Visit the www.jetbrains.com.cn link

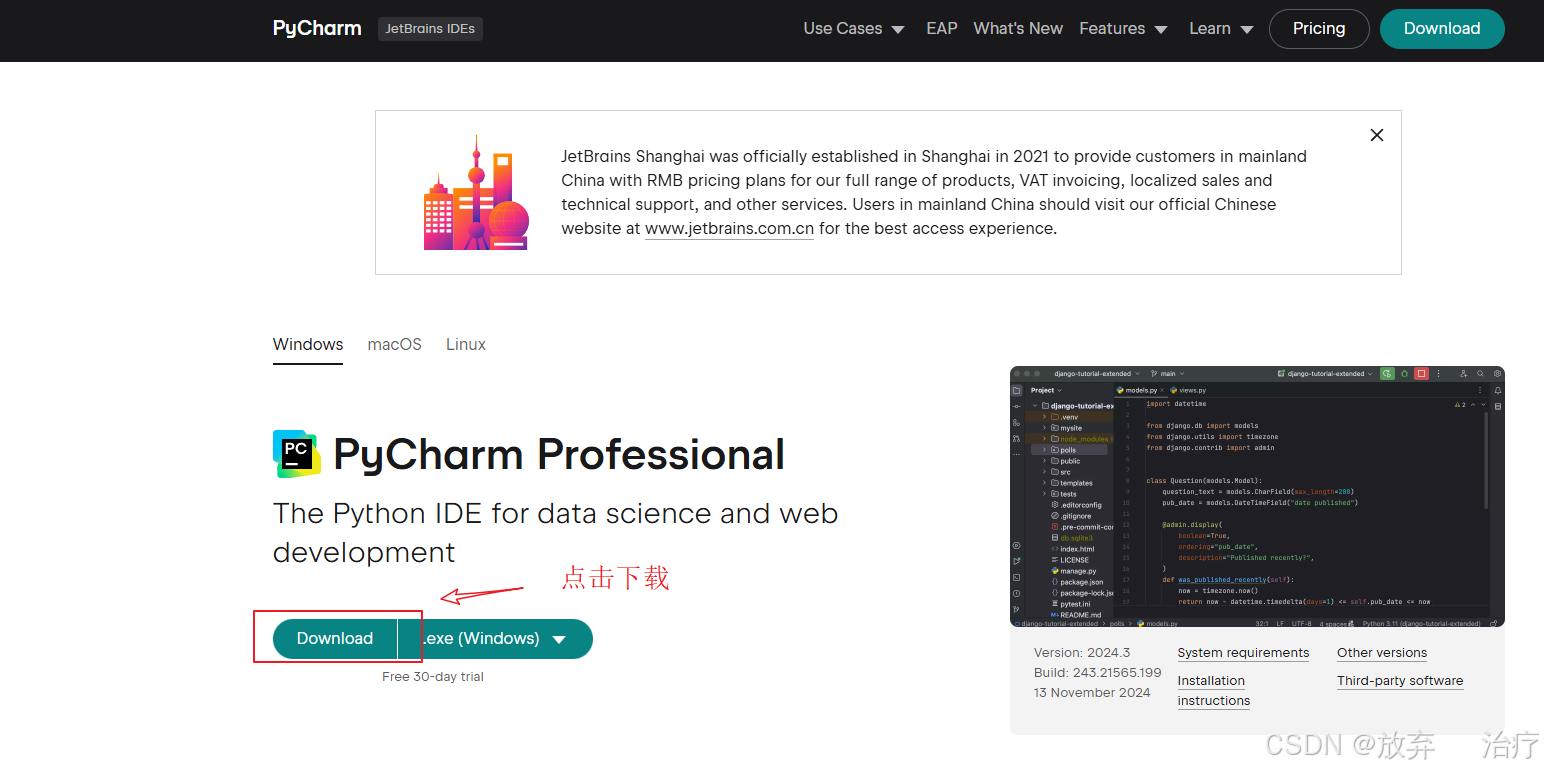729,229
